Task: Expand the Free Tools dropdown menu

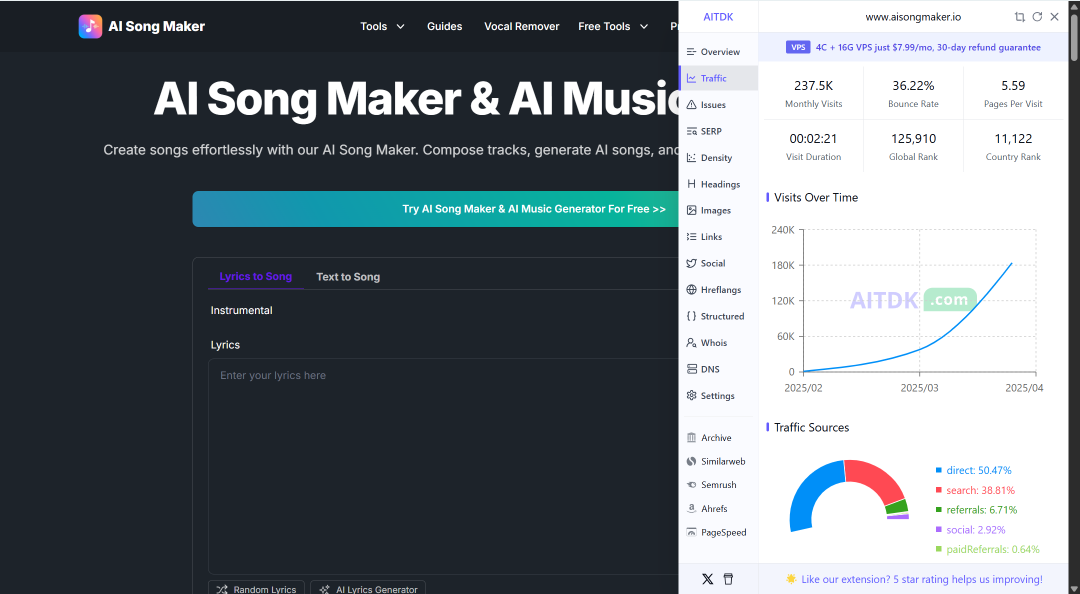Action: click(613, 26)
